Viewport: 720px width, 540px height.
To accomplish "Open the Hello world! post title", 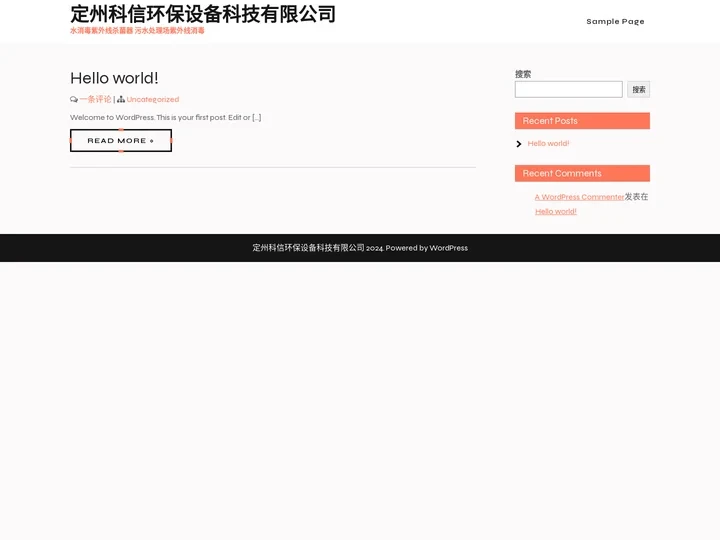I will pyautogui.click(x=114, y=78).
